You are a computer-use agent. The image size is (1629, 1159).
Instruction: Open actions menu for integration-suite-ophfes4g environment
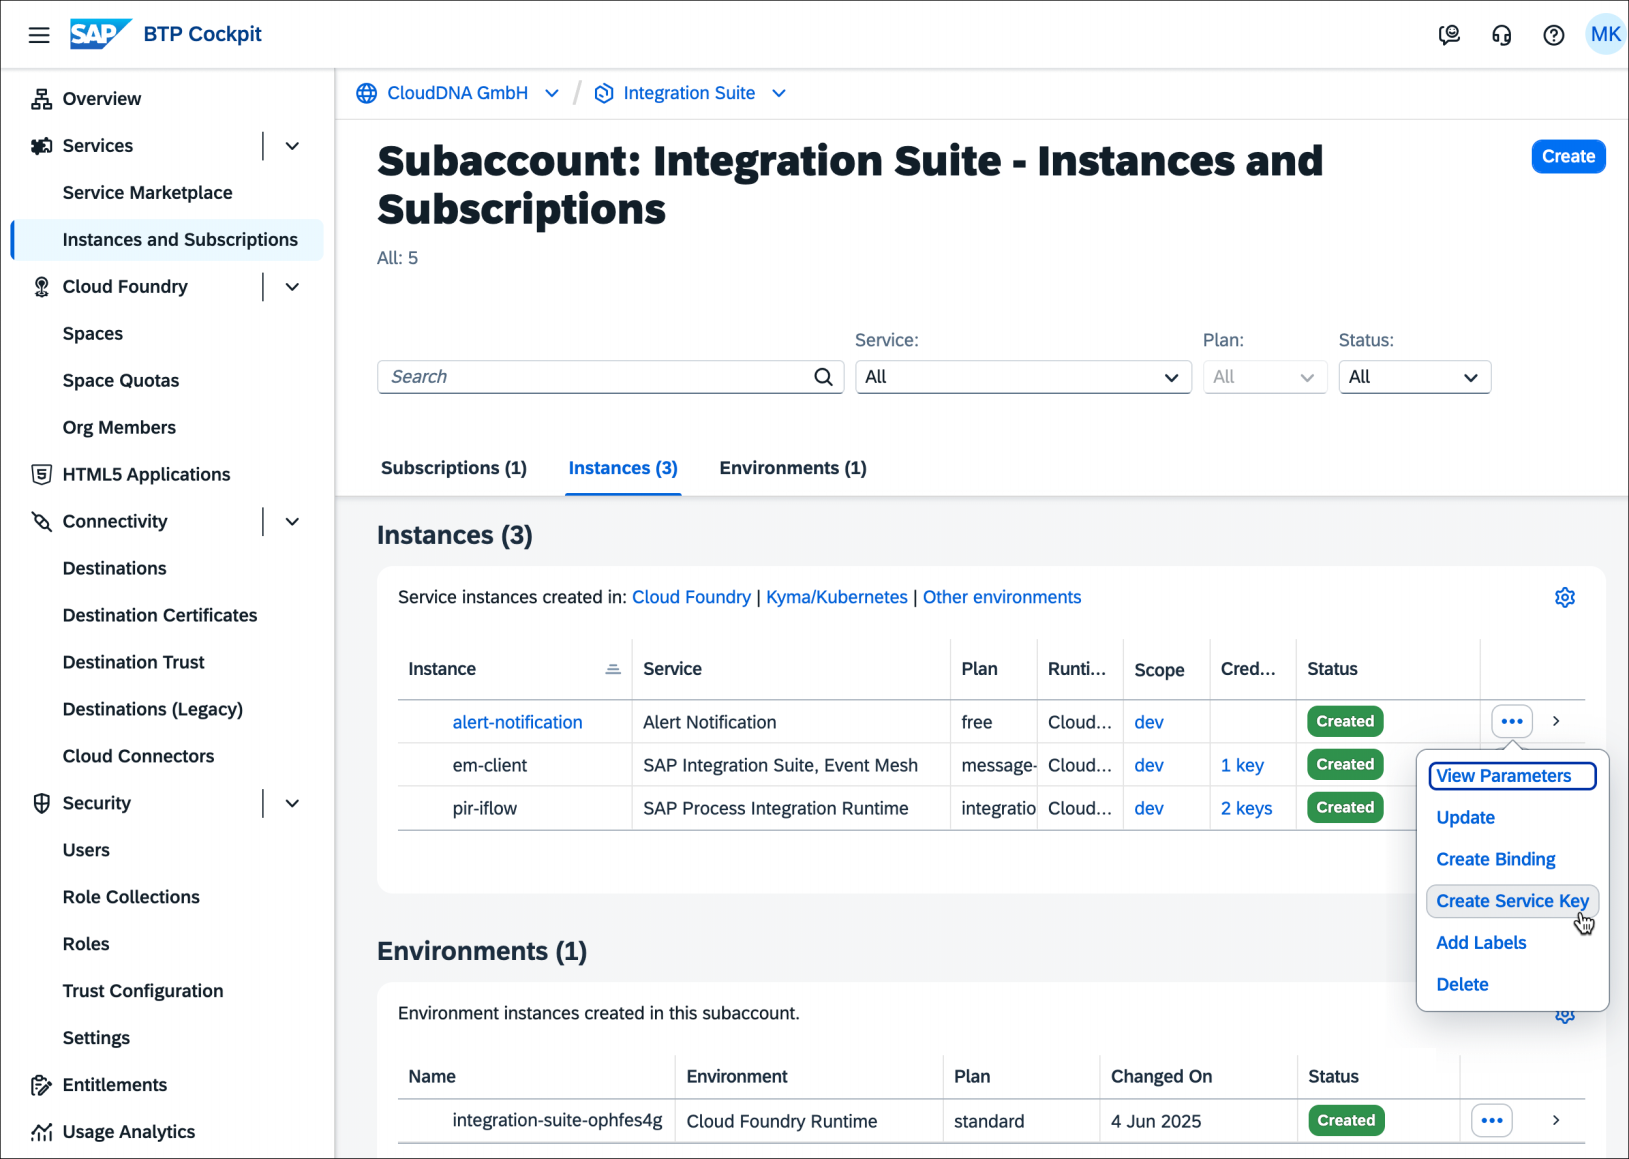pyautogui.click(x=1492, y=1120)
